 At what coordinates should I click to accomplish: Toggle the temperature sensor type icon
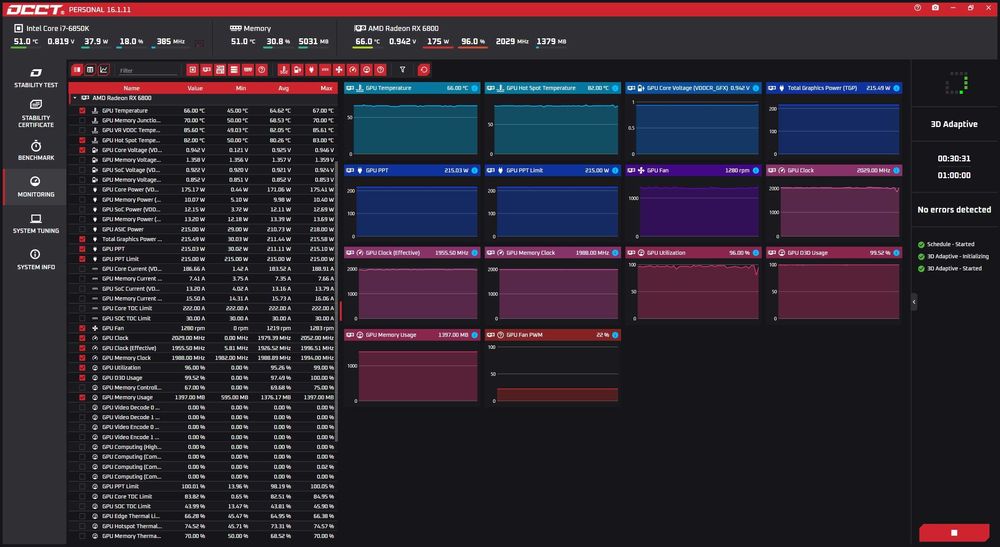284,69
